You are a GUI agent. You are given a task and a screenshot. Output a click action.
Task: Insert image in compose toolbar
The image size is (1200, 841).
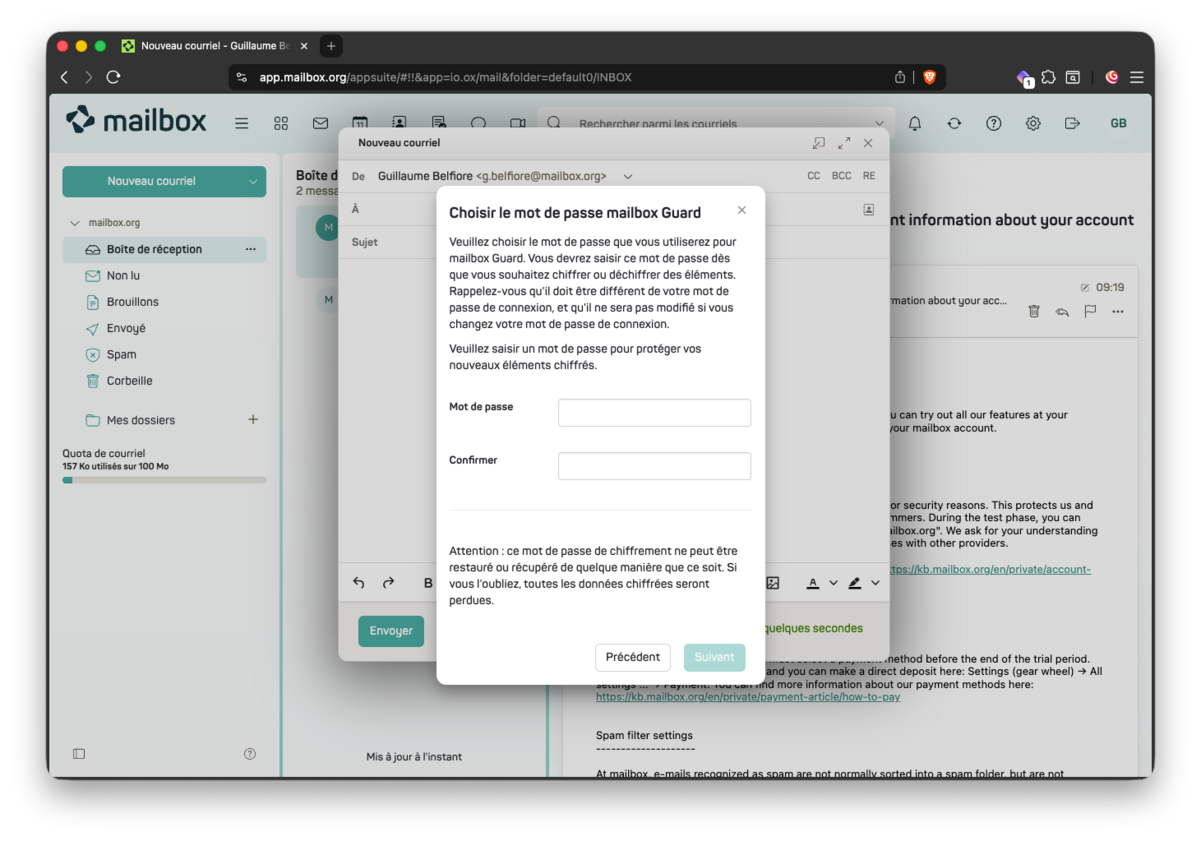tap(773, 583)
